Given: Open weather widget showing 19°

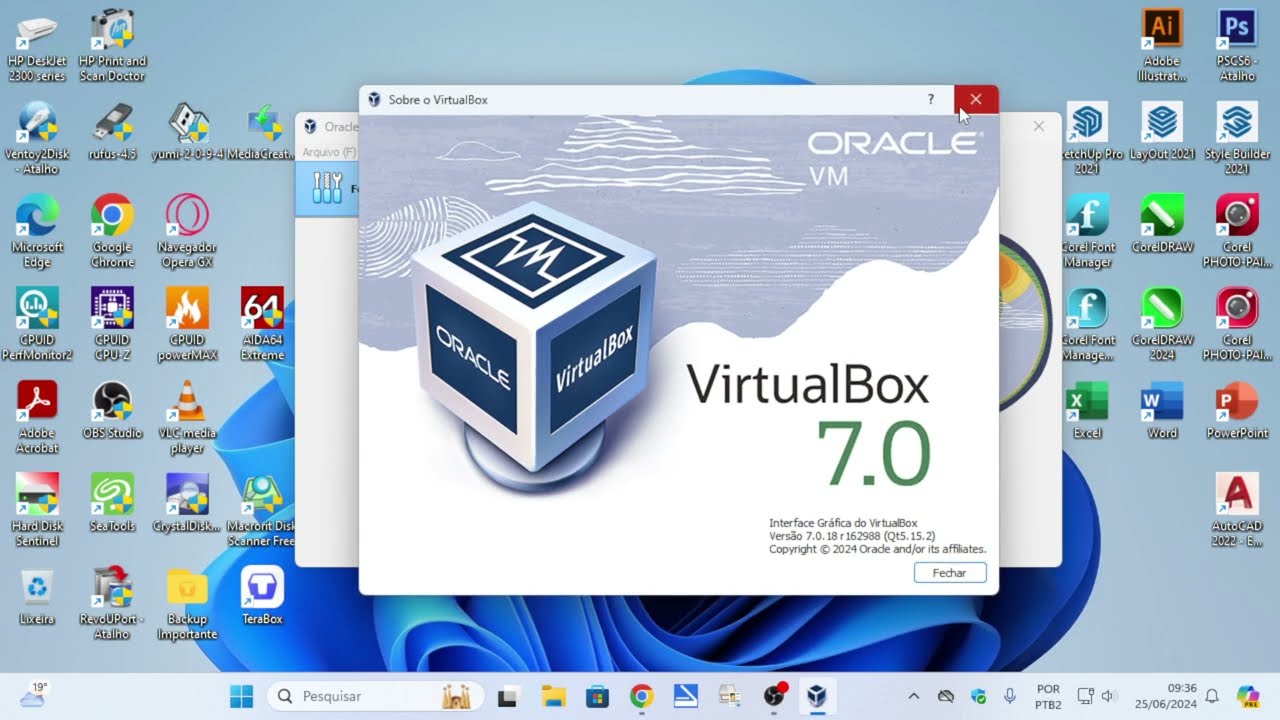Looking at the screenshot, I should pyautogui.click(x=33, y=695).
